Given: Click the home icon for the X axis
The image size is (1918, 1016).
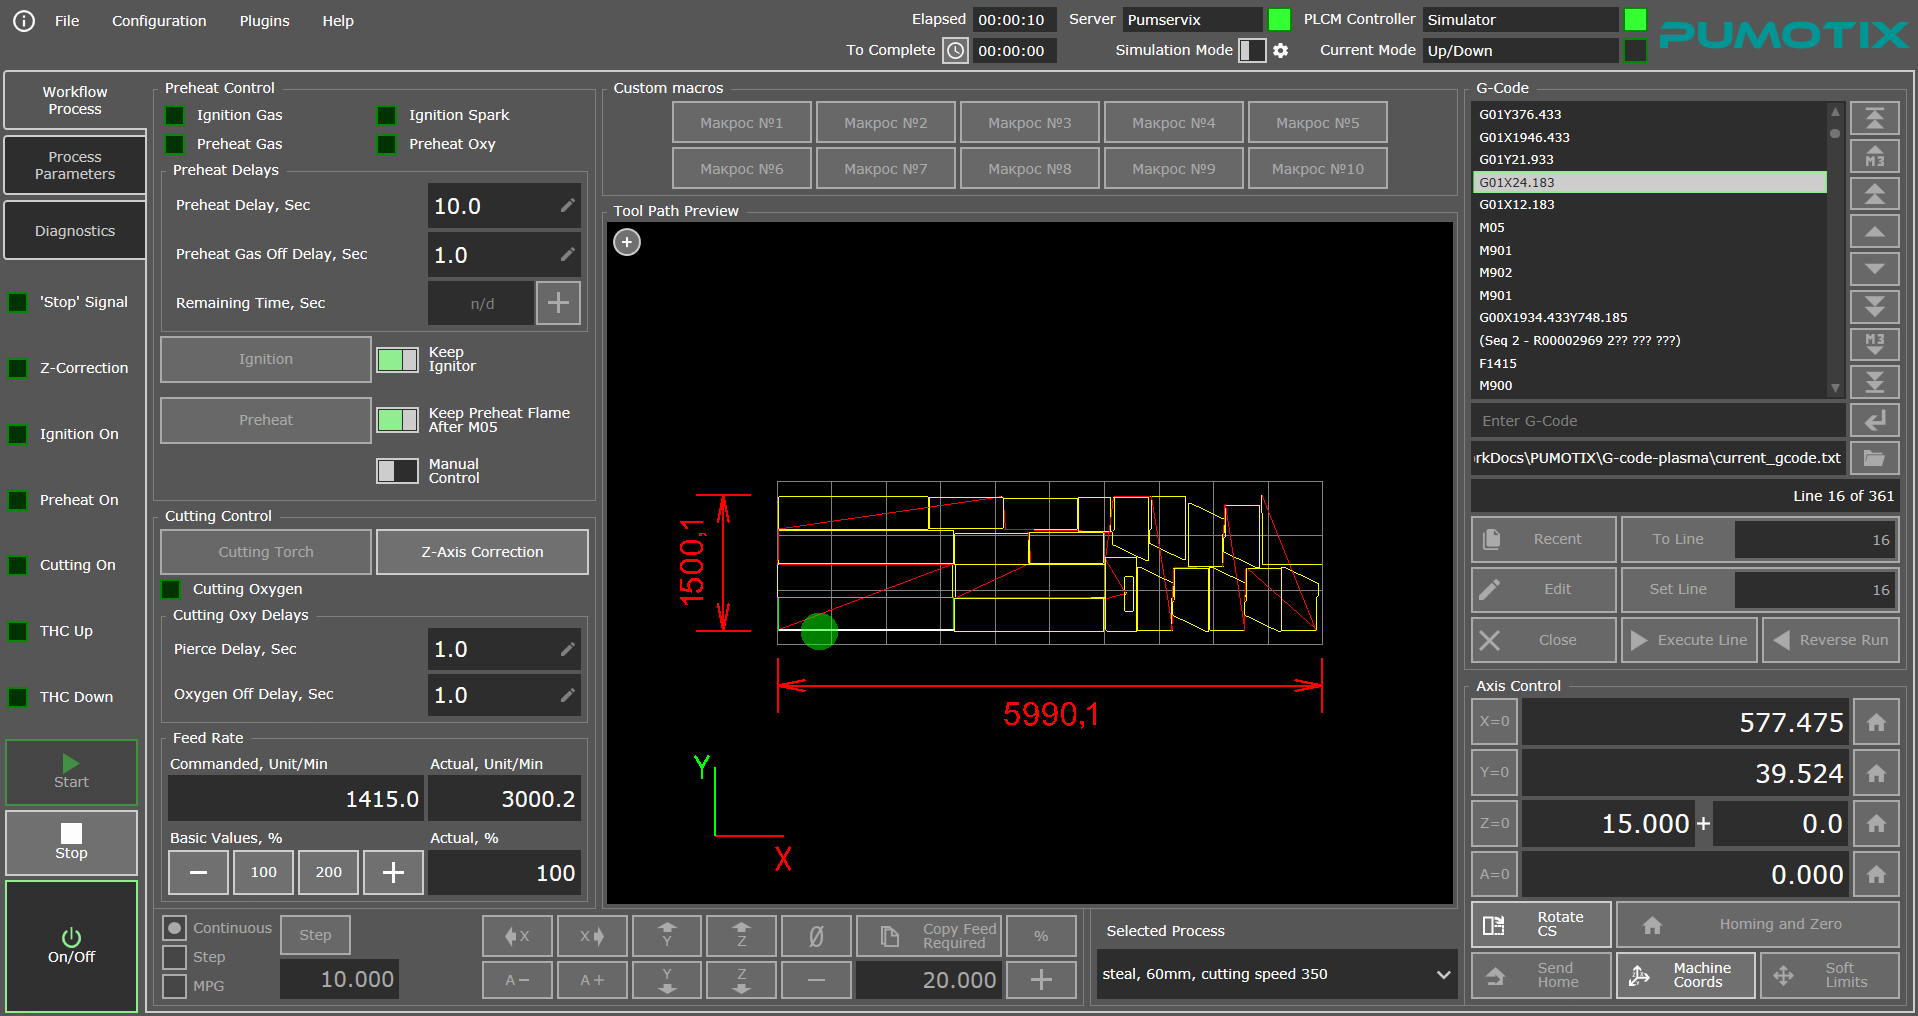Looking at the screenshot, I should 1875,722.
